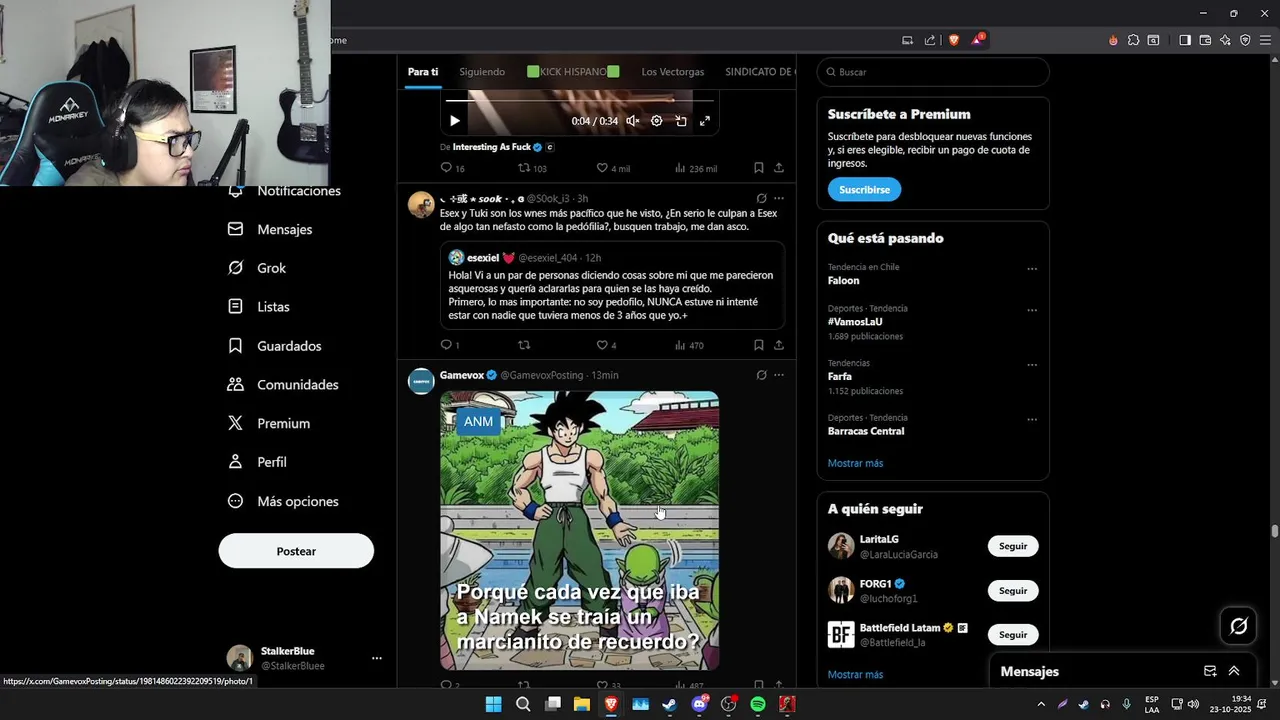1280x720 pixels.
Task: Switch to Los Vectorgas tab
Action: point(673,72)
